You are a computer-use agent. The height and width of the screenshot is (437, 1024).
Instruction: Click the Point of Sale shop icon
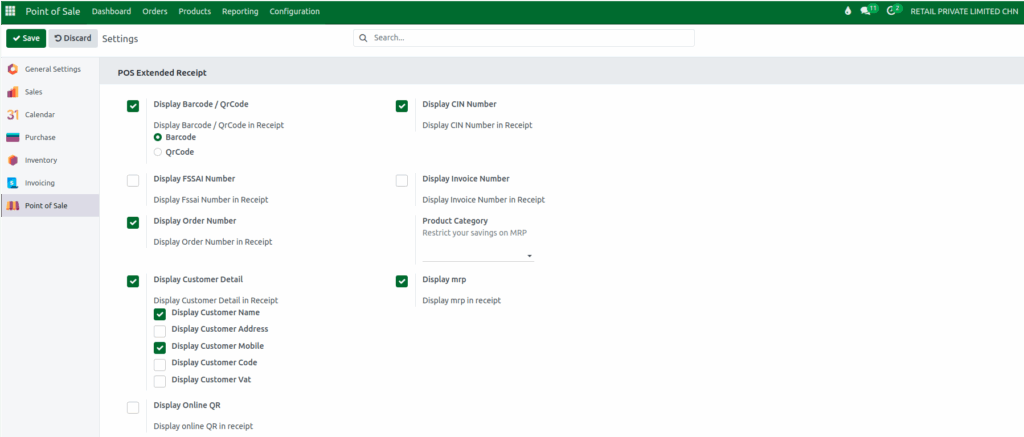point(12,206)
